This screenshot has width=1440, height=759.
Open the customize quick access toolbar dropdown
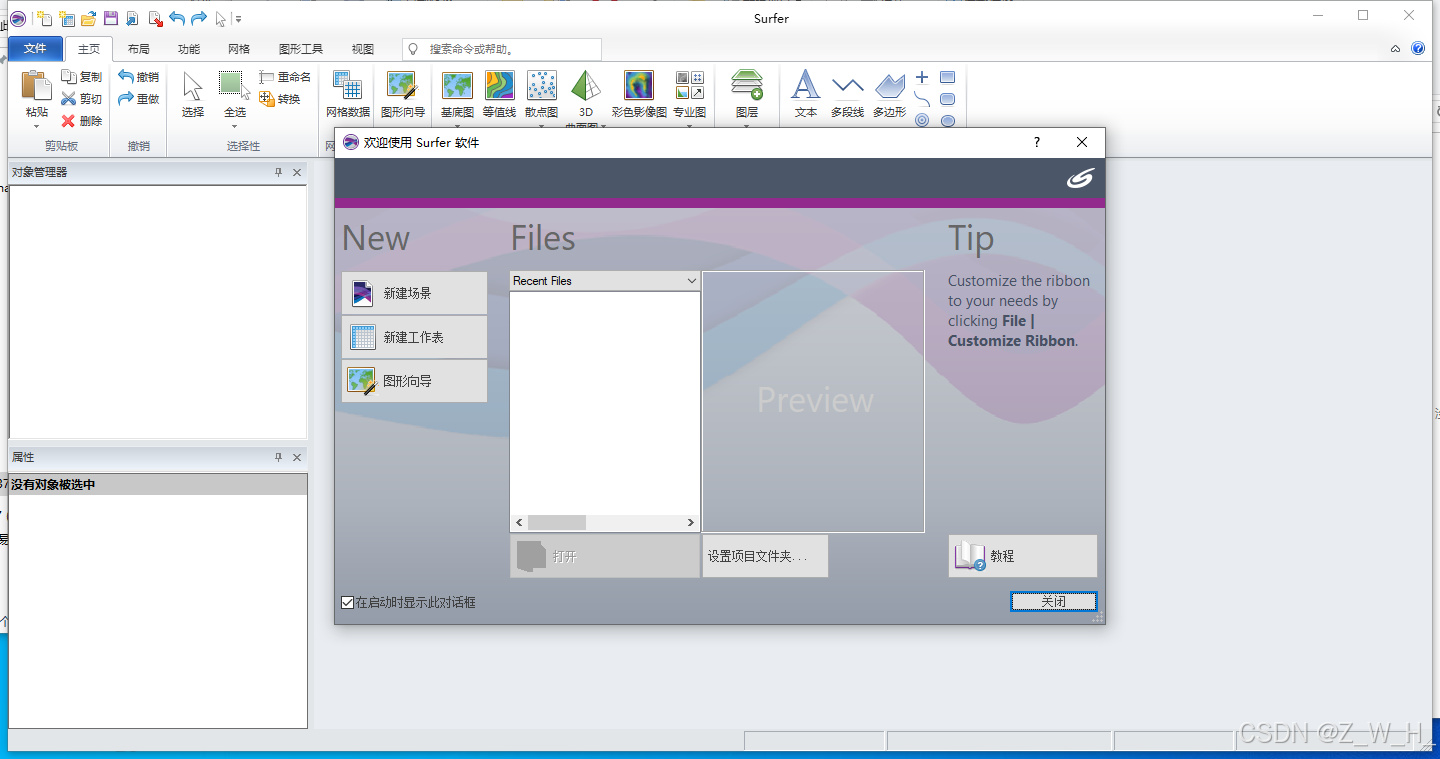pyautogui.click(x=238, y=19)
